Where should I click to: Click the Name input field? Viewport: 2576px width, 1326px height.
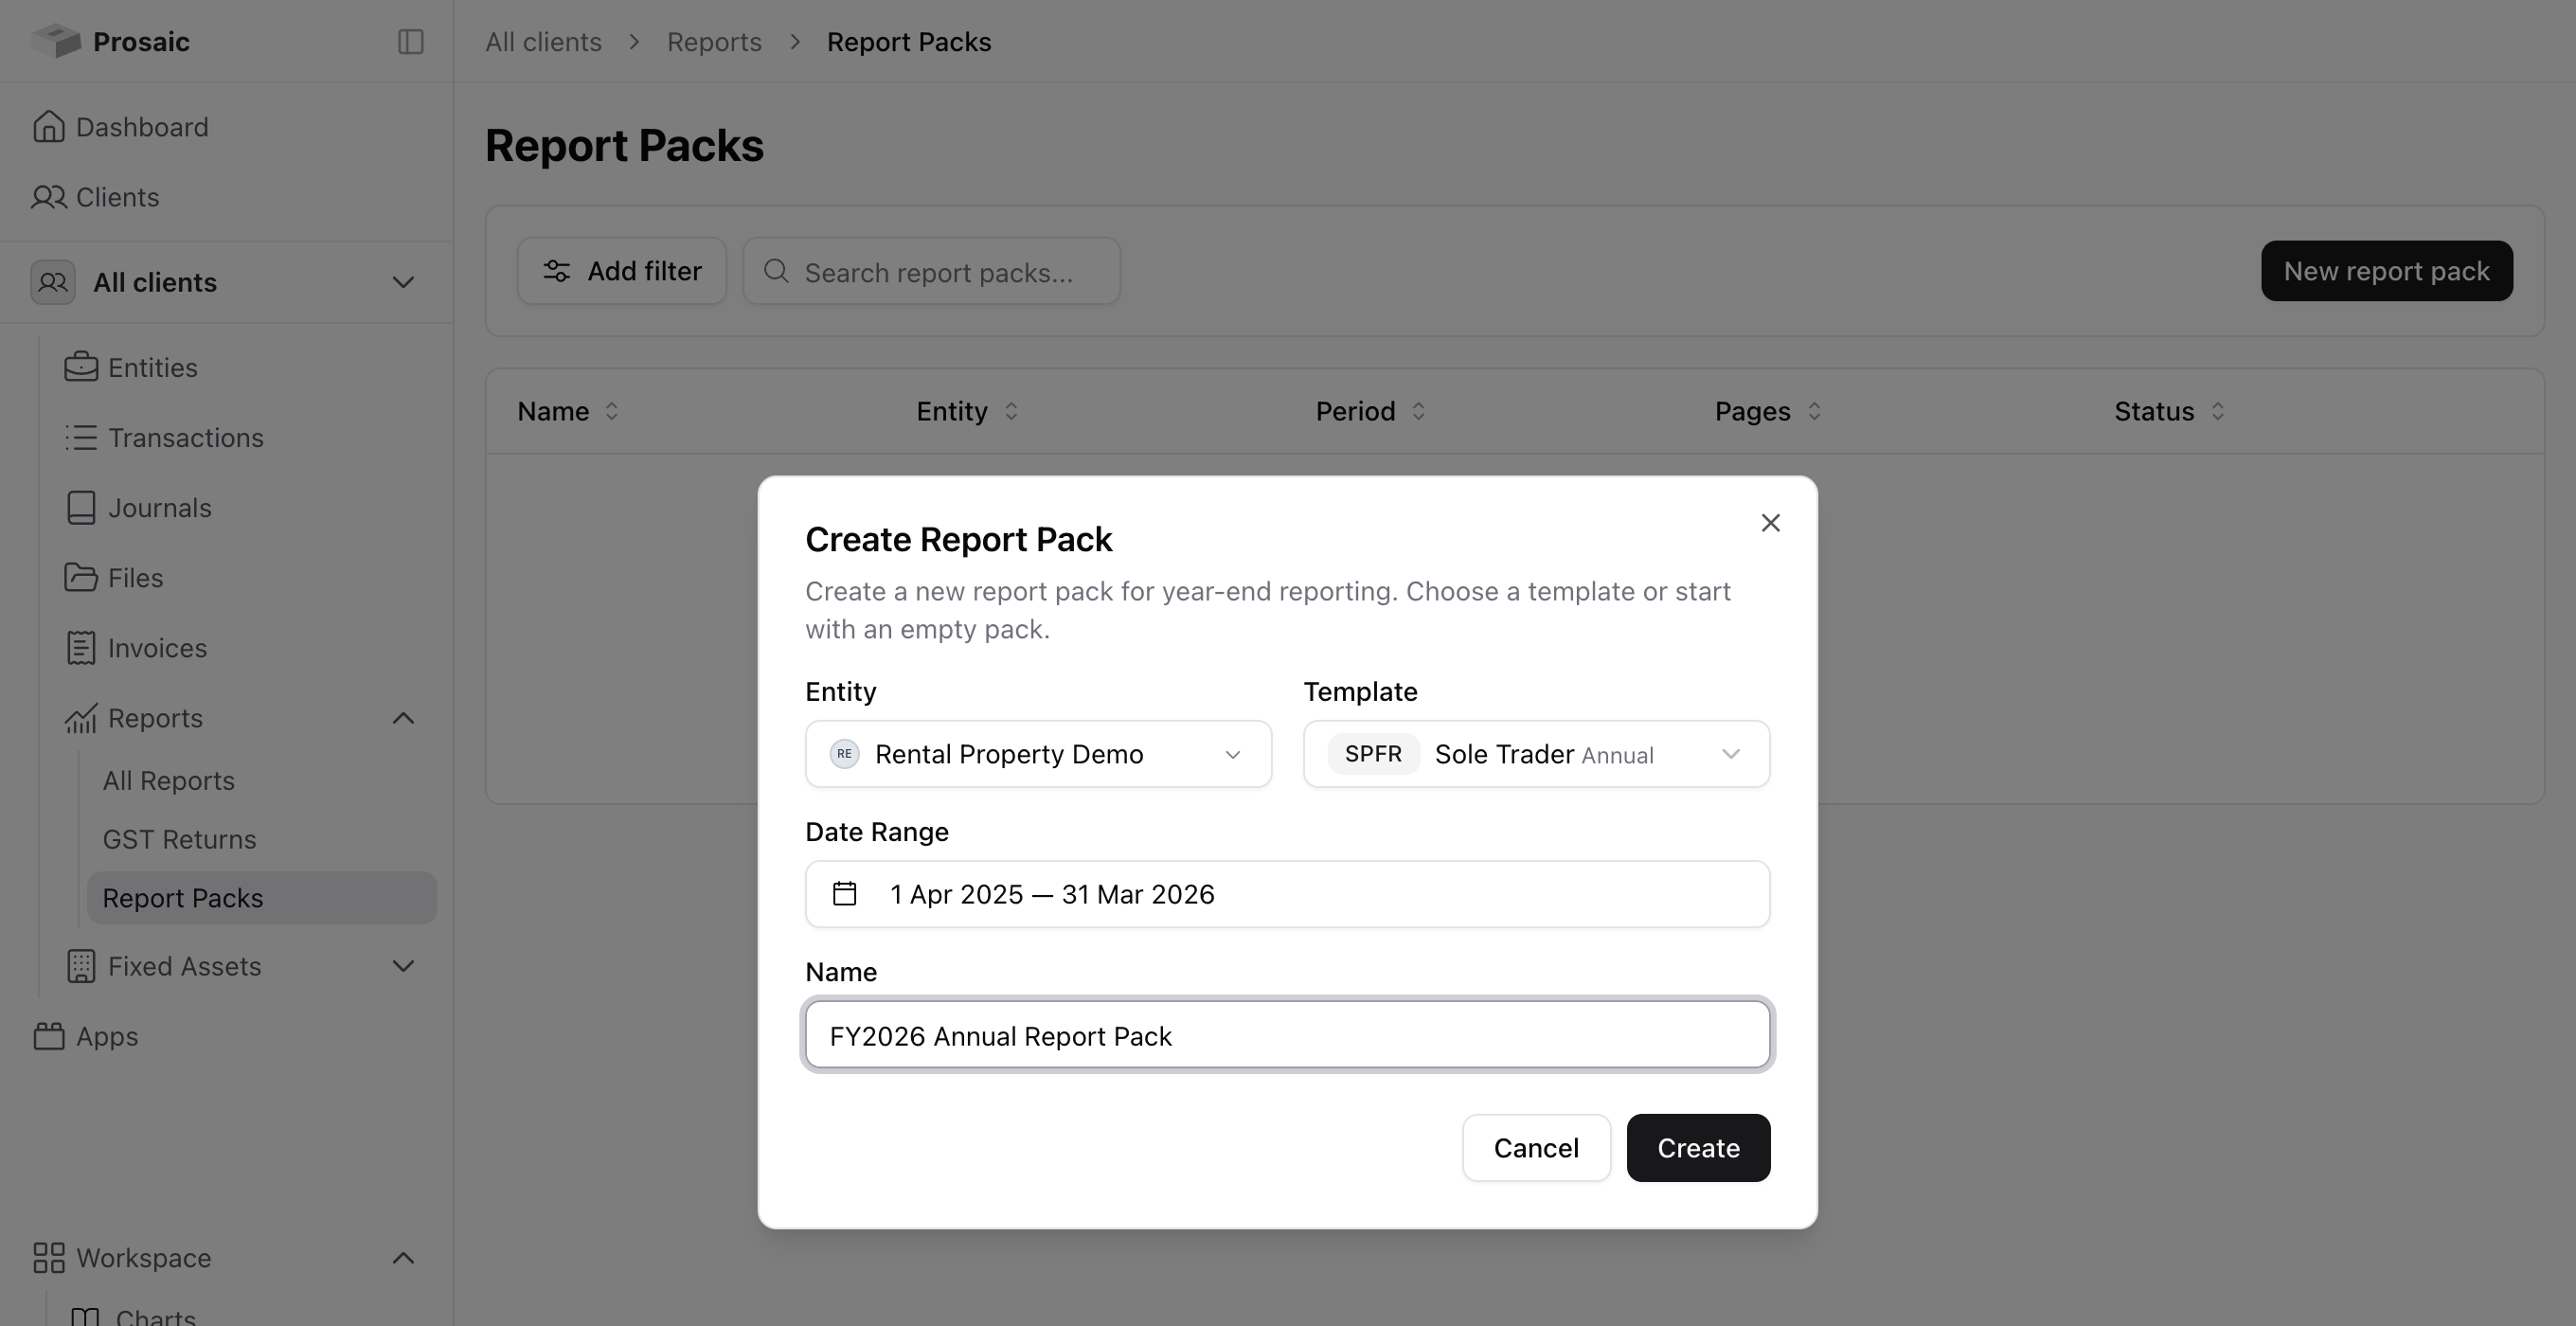(1287, 1035)
